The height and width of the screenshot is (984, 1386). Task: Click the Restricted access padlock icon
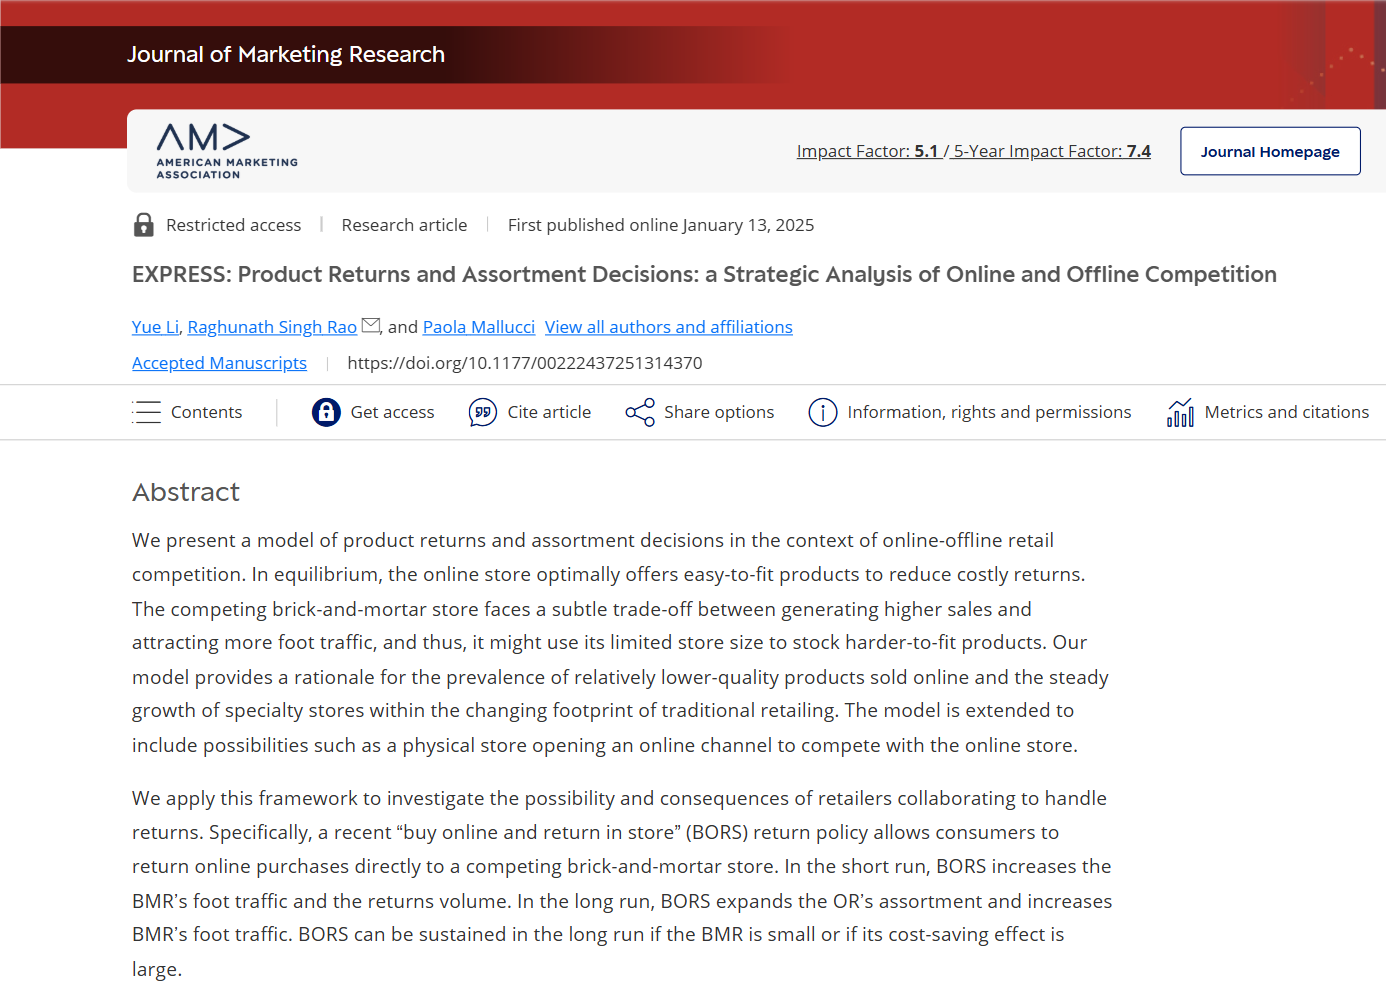(x=144, y=225)
